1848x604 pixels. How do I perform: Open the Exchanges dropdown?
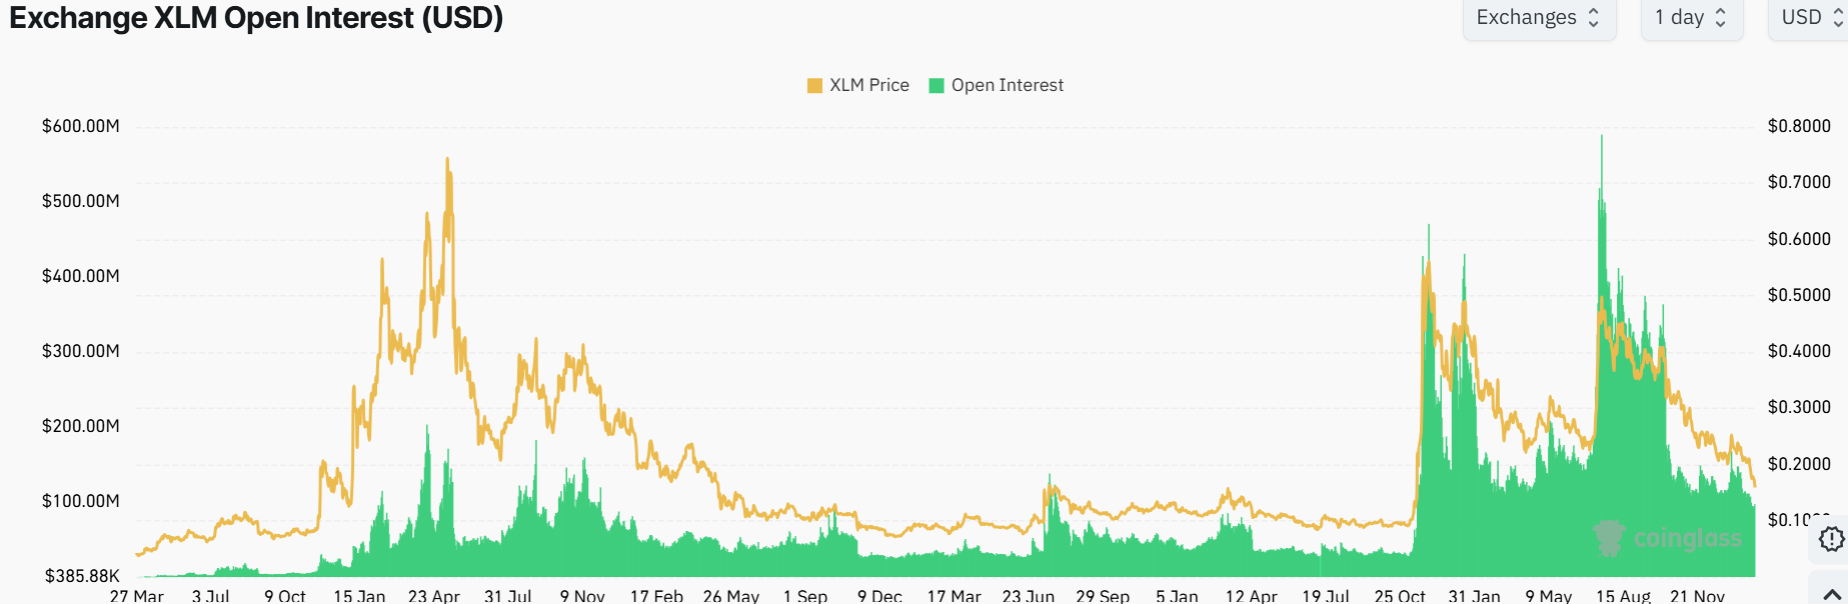(x=1538, y=18)
